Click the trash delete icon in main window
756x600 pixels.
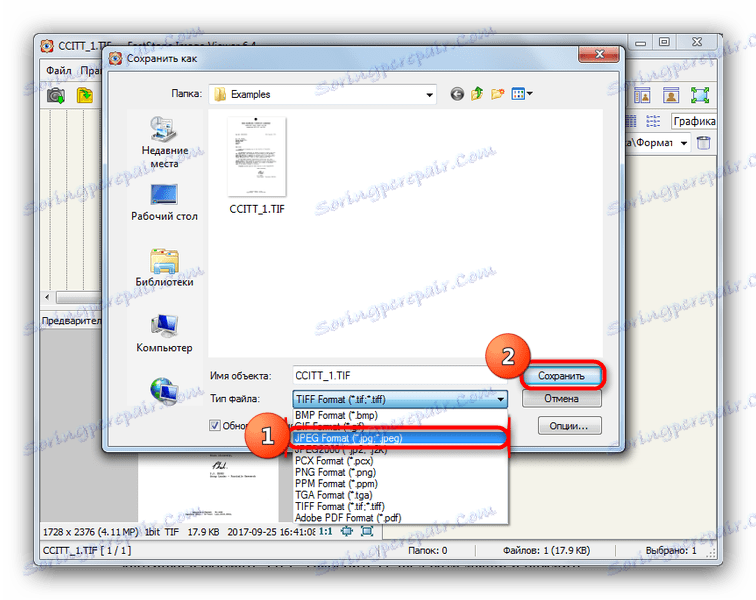tap(703, 143)
